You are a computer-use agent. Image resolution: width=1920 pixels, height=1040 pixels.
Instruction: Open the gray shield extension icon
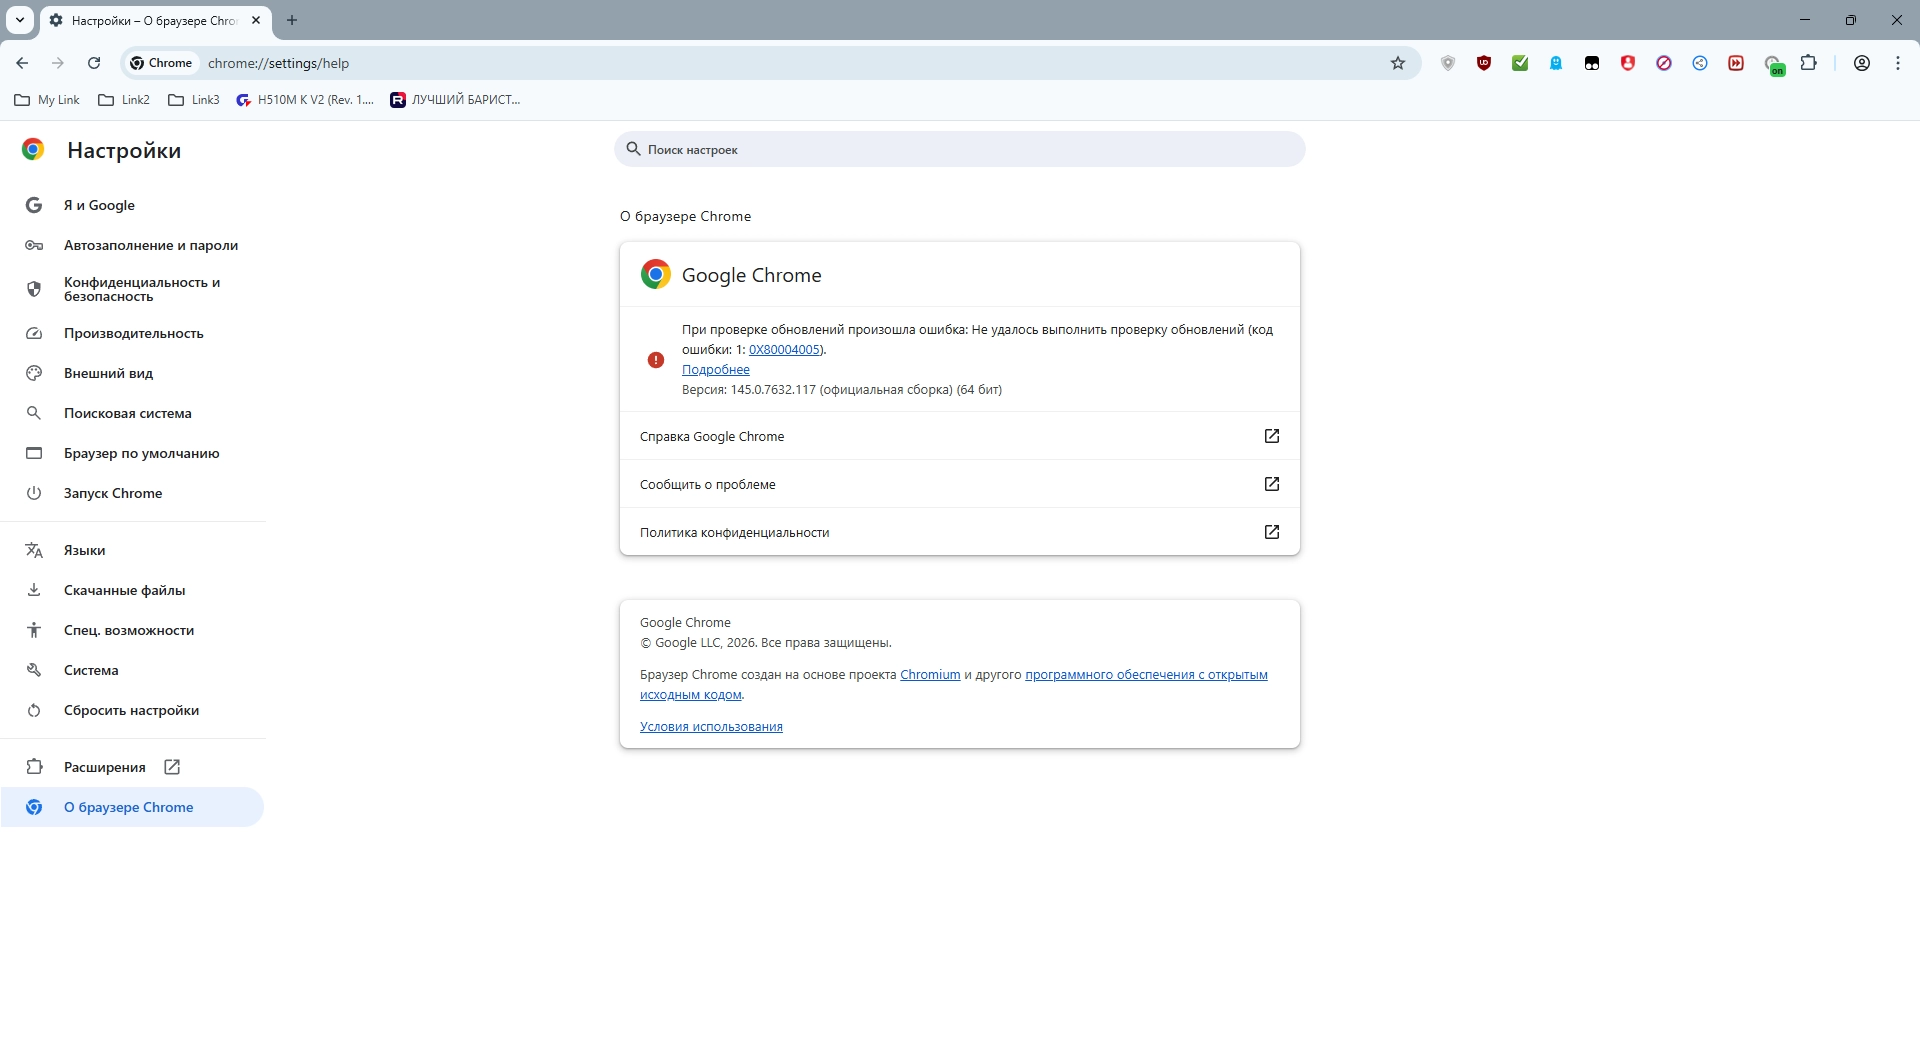pos(1448,63)
